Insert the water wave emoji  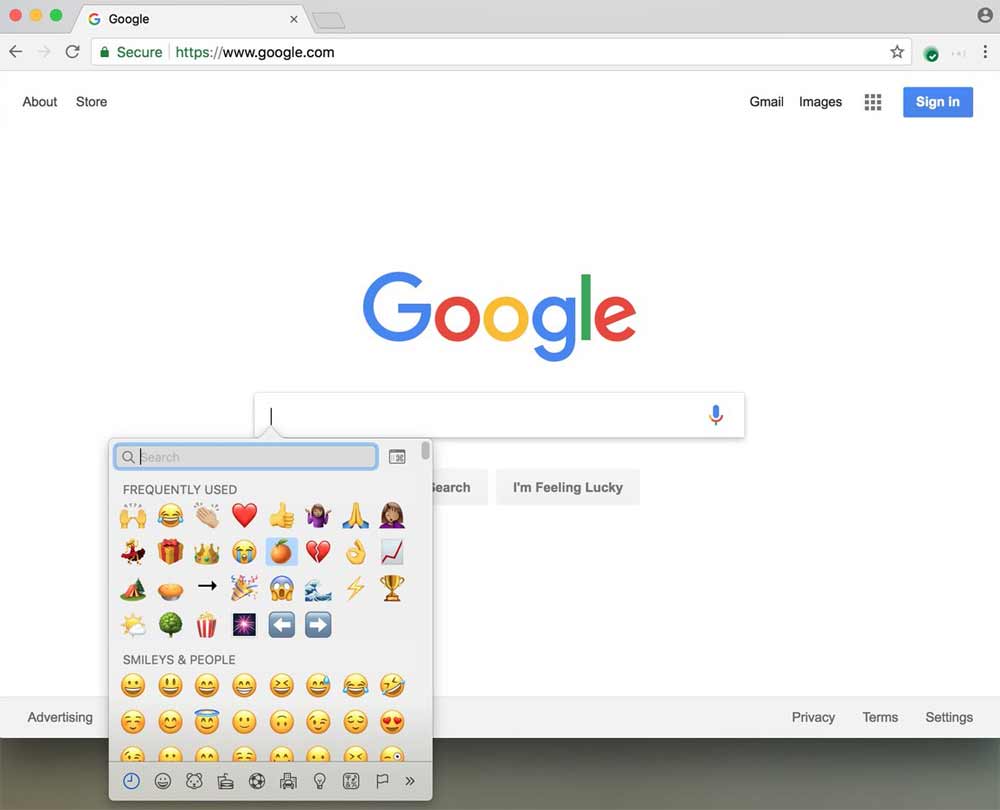(x=318, y=588)
